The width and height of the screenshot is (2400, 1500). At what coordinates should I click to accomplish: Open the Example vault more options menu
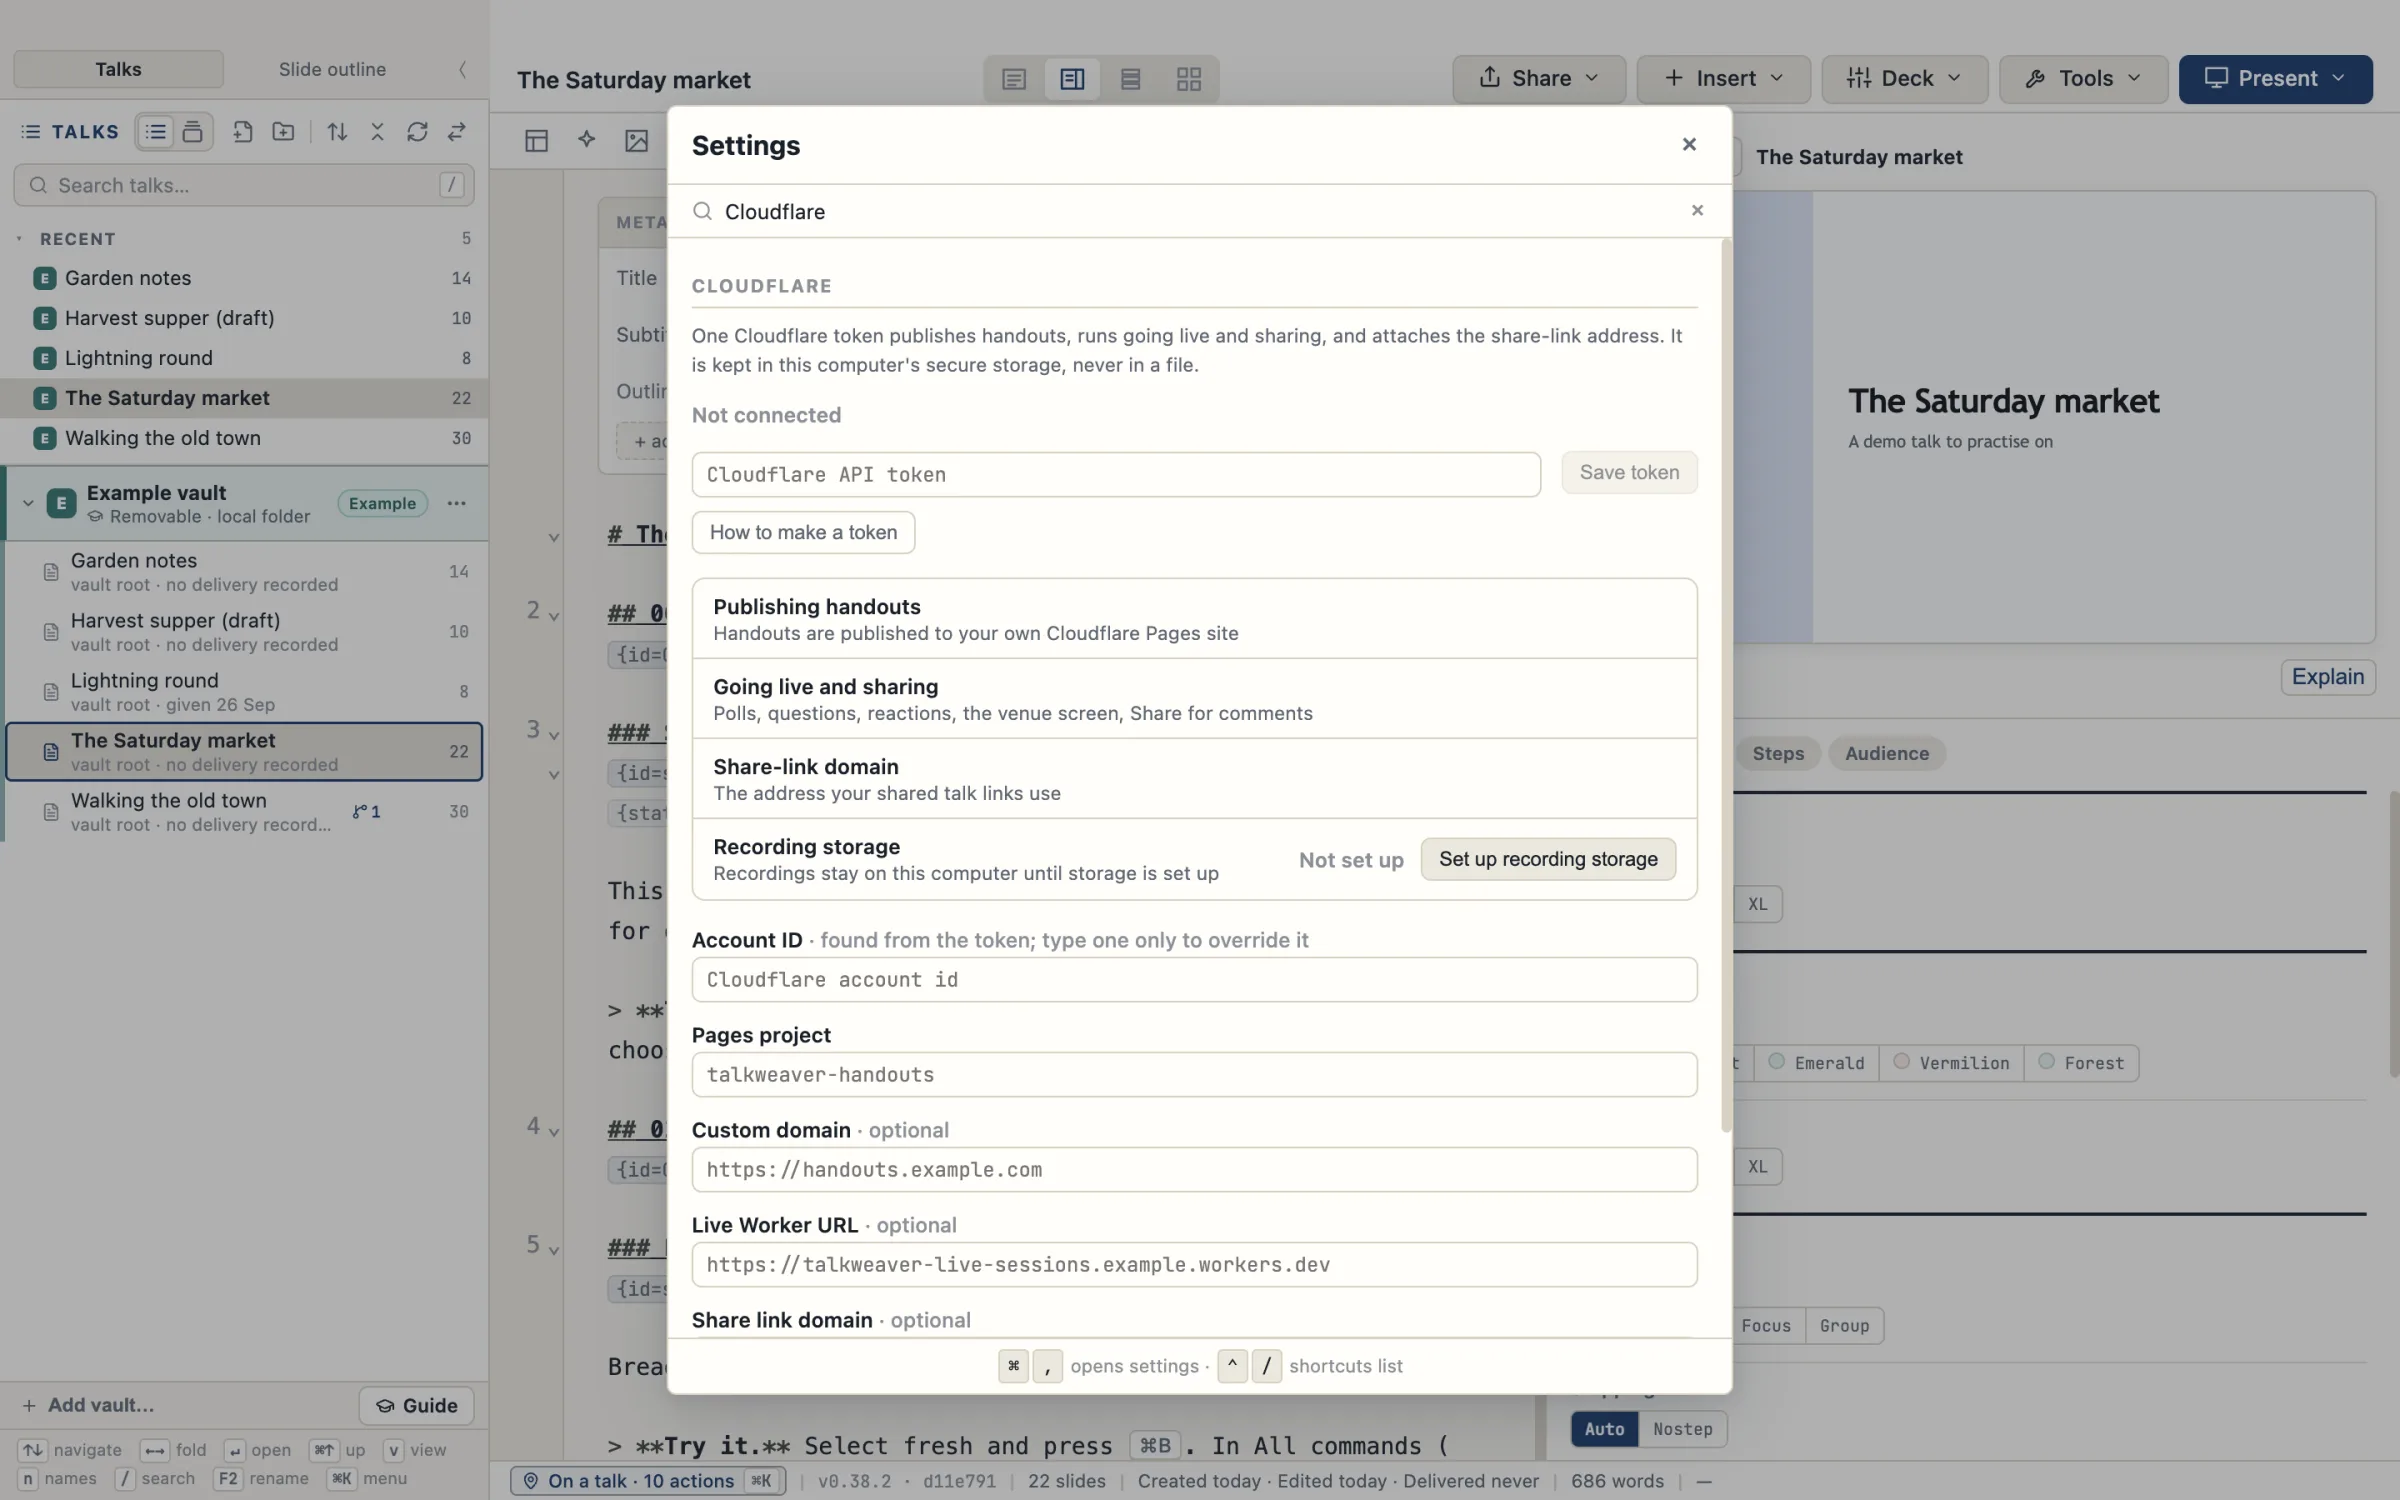457,504
